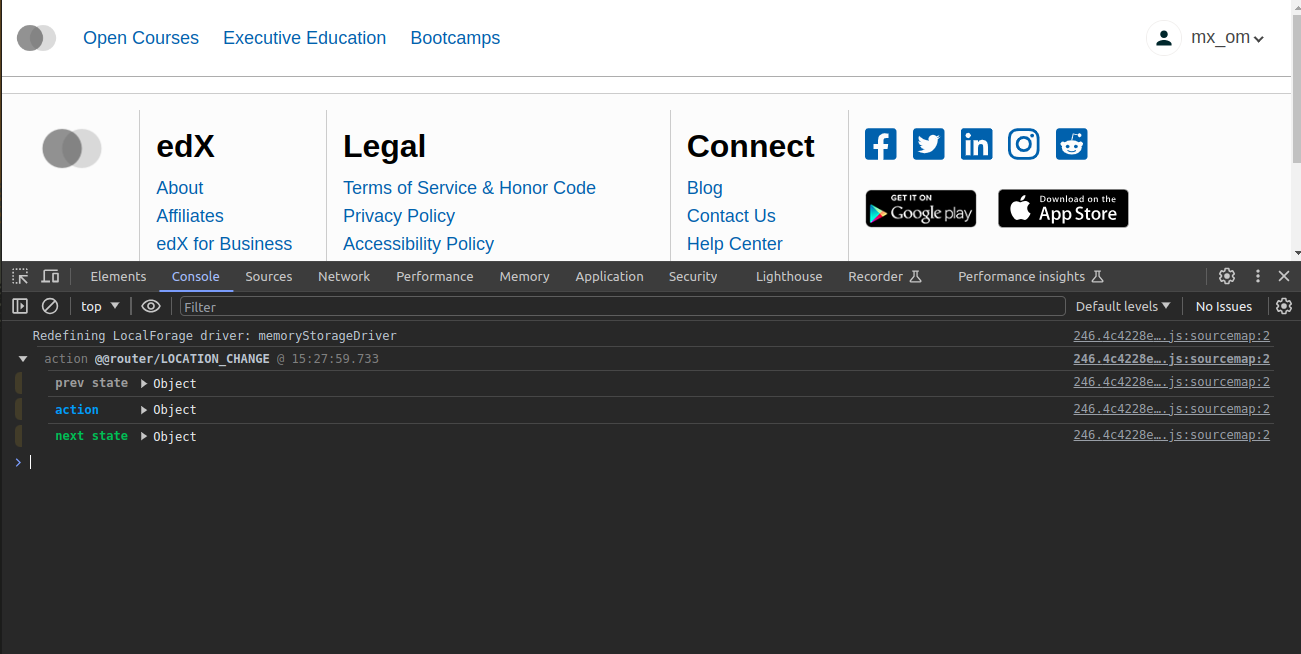
Task: Clear the console with the clear icon
Action: pyautogui.click(x=49, y=306)
